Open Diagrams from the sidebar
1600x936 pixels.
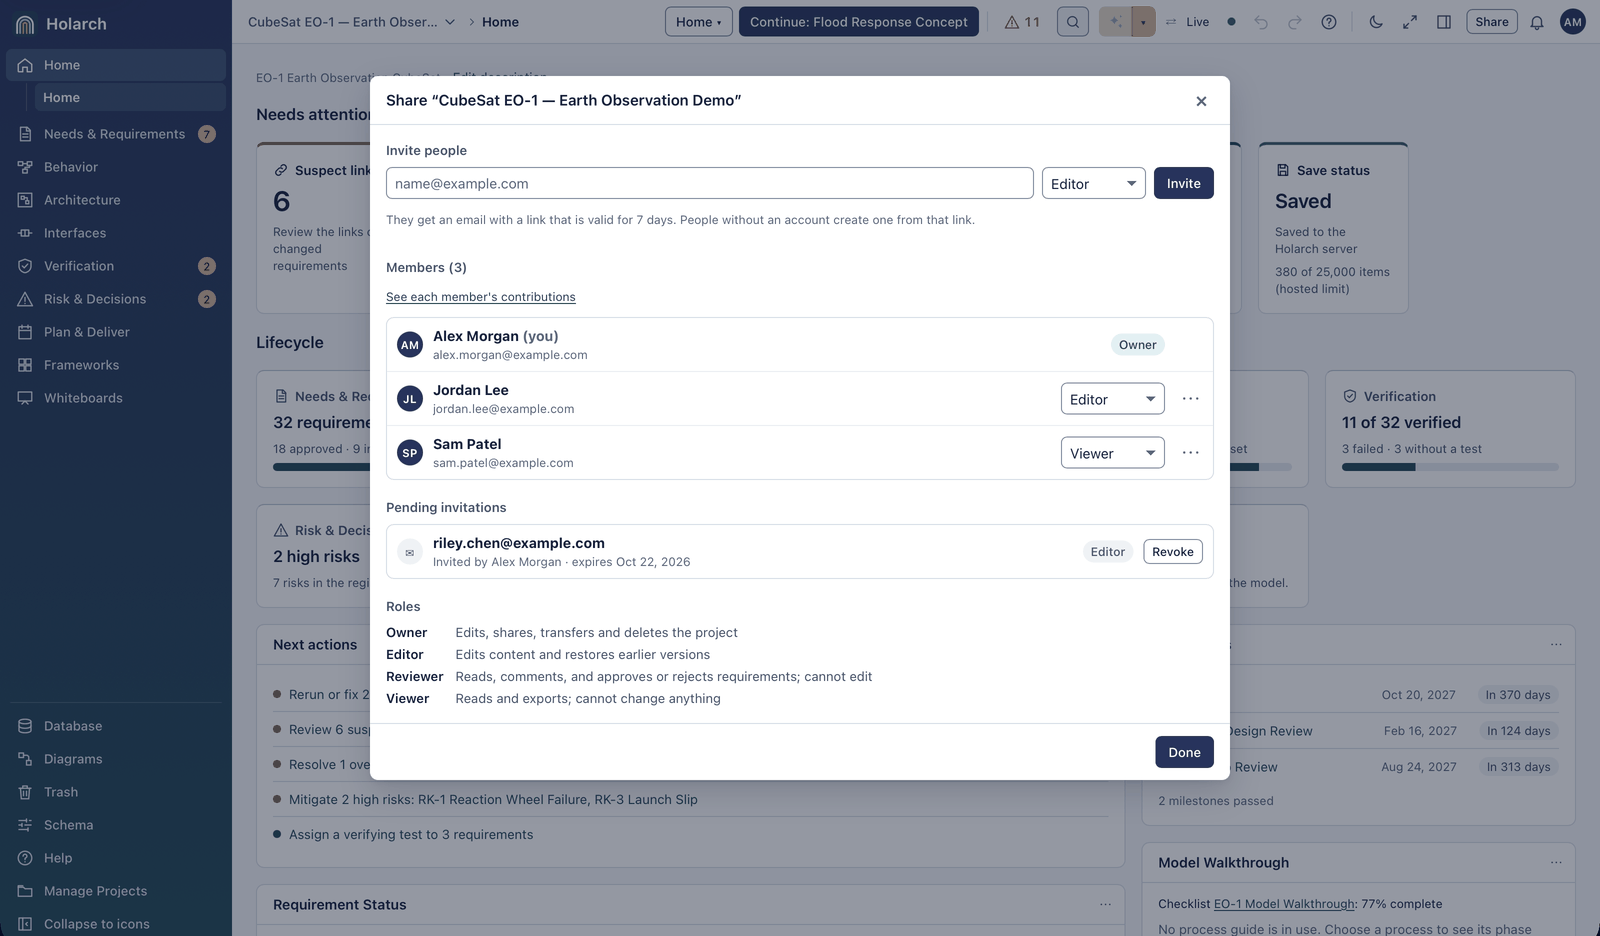click(116, 759)
